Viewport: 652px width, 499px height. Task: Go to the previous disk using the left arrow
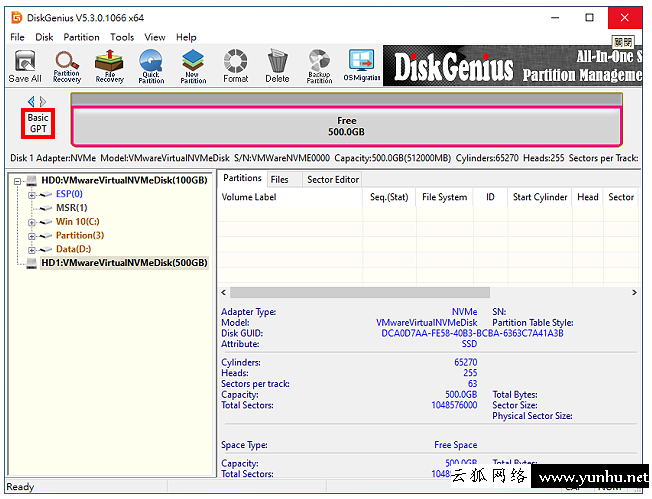coord(31,101)
